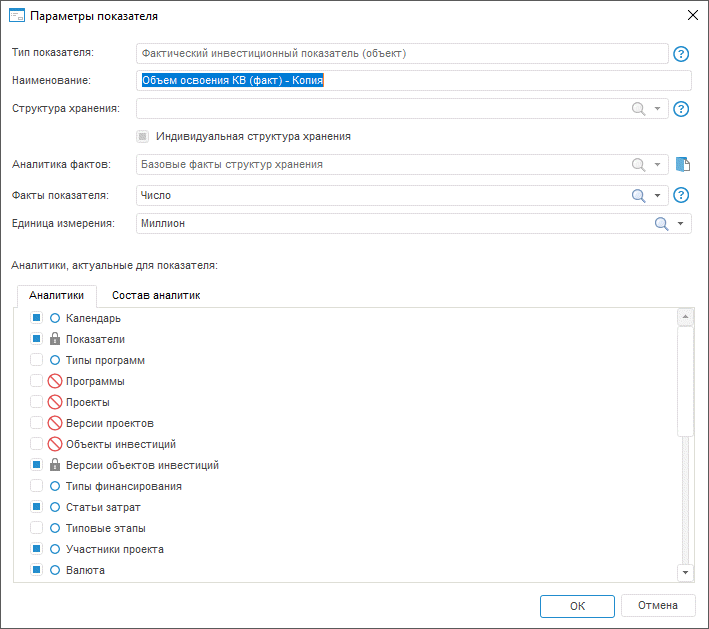Open the Единица измерения dropdown arrow
Screen dimensions: 709x629
[681, 224]
